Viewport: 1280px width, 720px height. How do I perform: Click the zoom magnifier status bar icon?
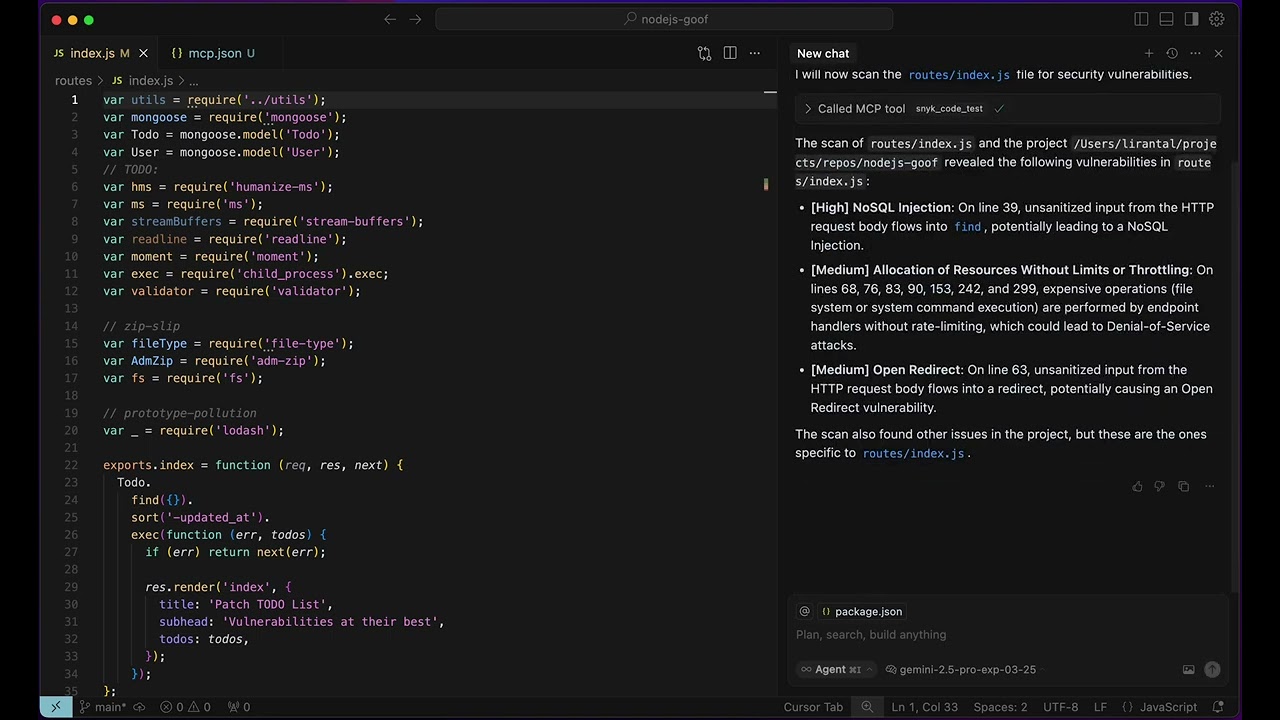(x=867, y=707)
